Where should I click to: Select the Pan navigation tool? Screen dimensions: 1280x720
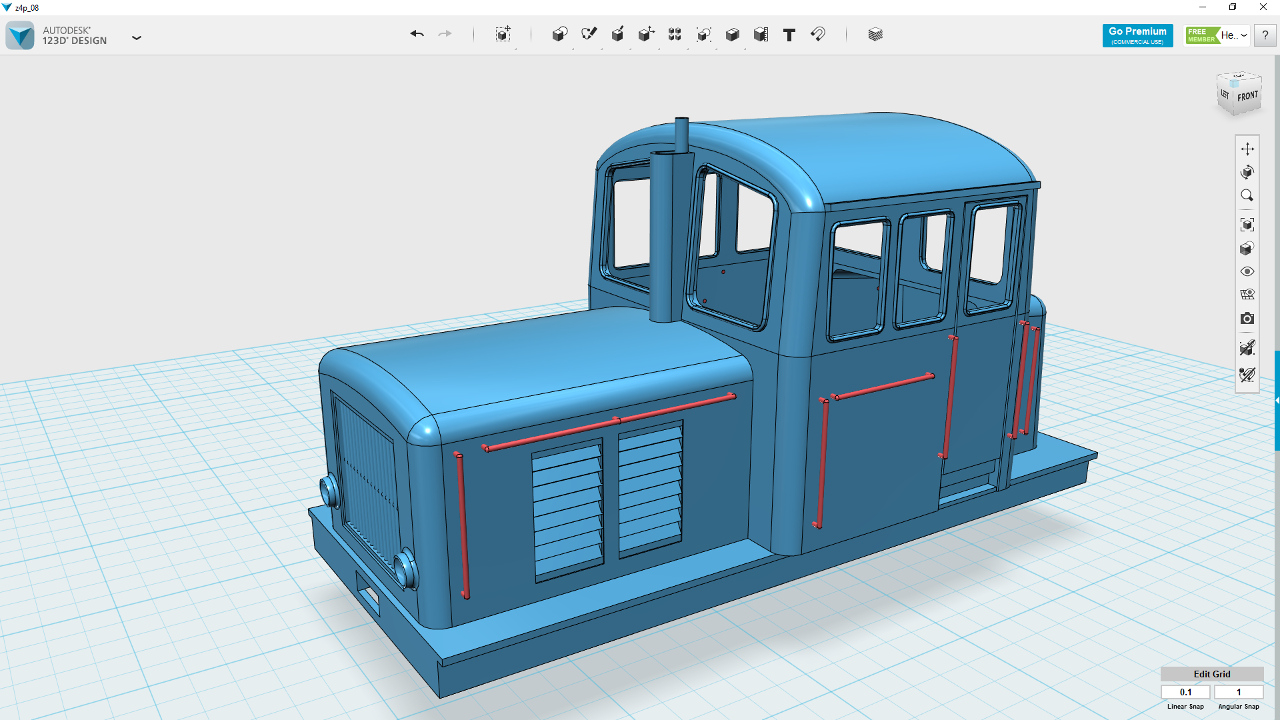1247,148
